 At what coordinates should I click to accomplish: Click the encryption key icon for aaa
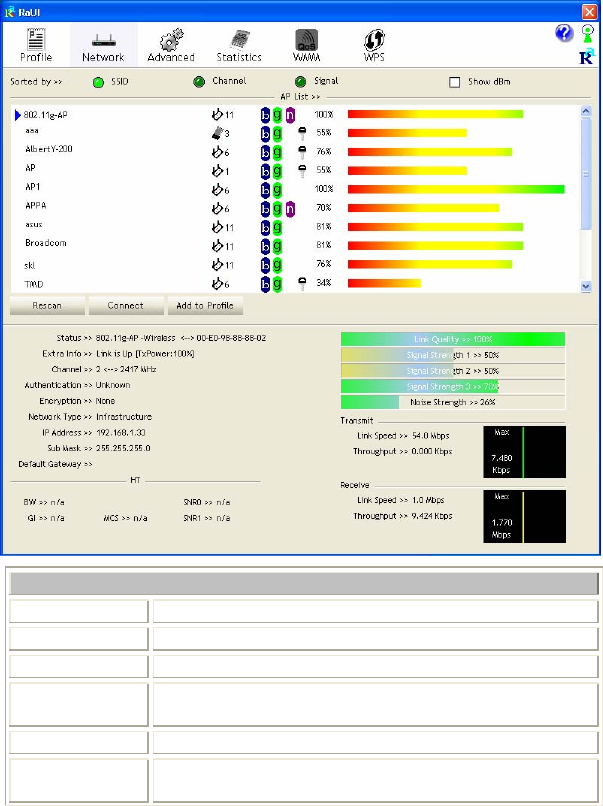click(x=302, y=134)
